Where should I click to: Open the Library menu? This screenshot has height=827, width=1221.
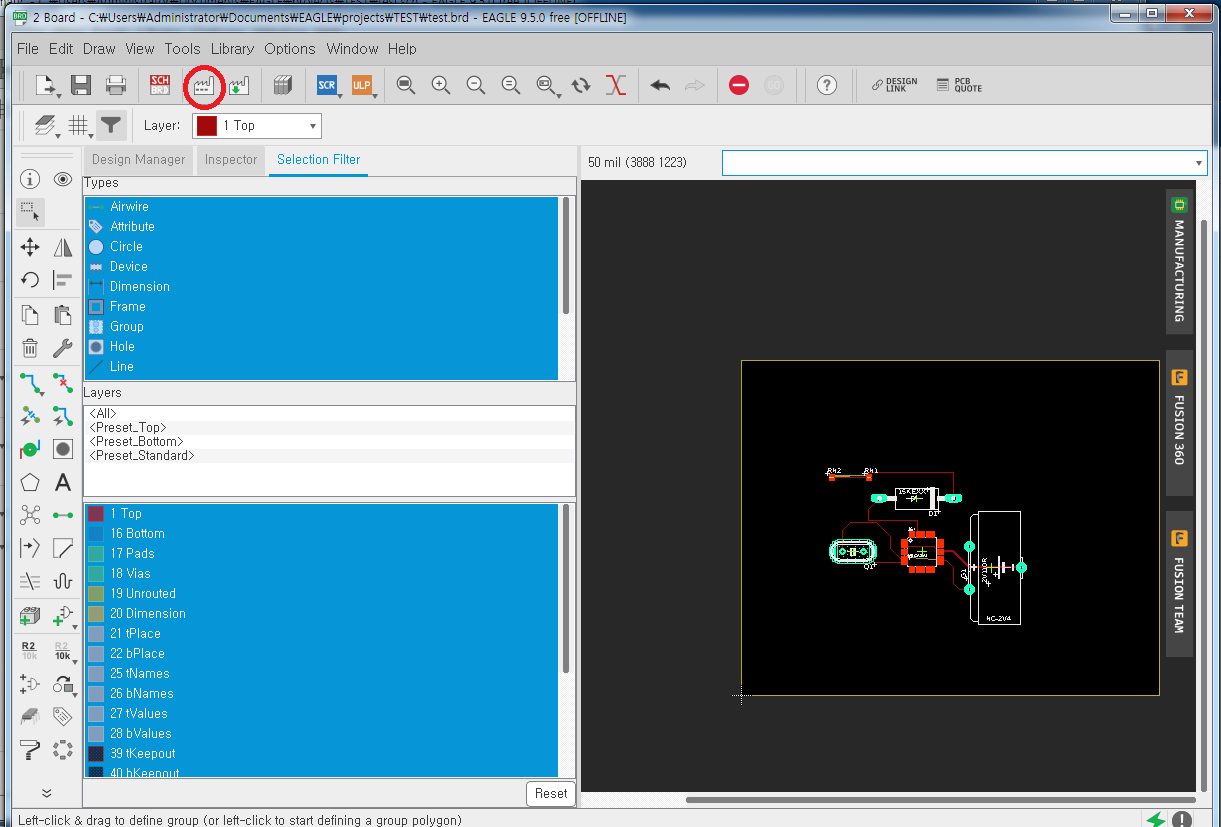(232, 48)
